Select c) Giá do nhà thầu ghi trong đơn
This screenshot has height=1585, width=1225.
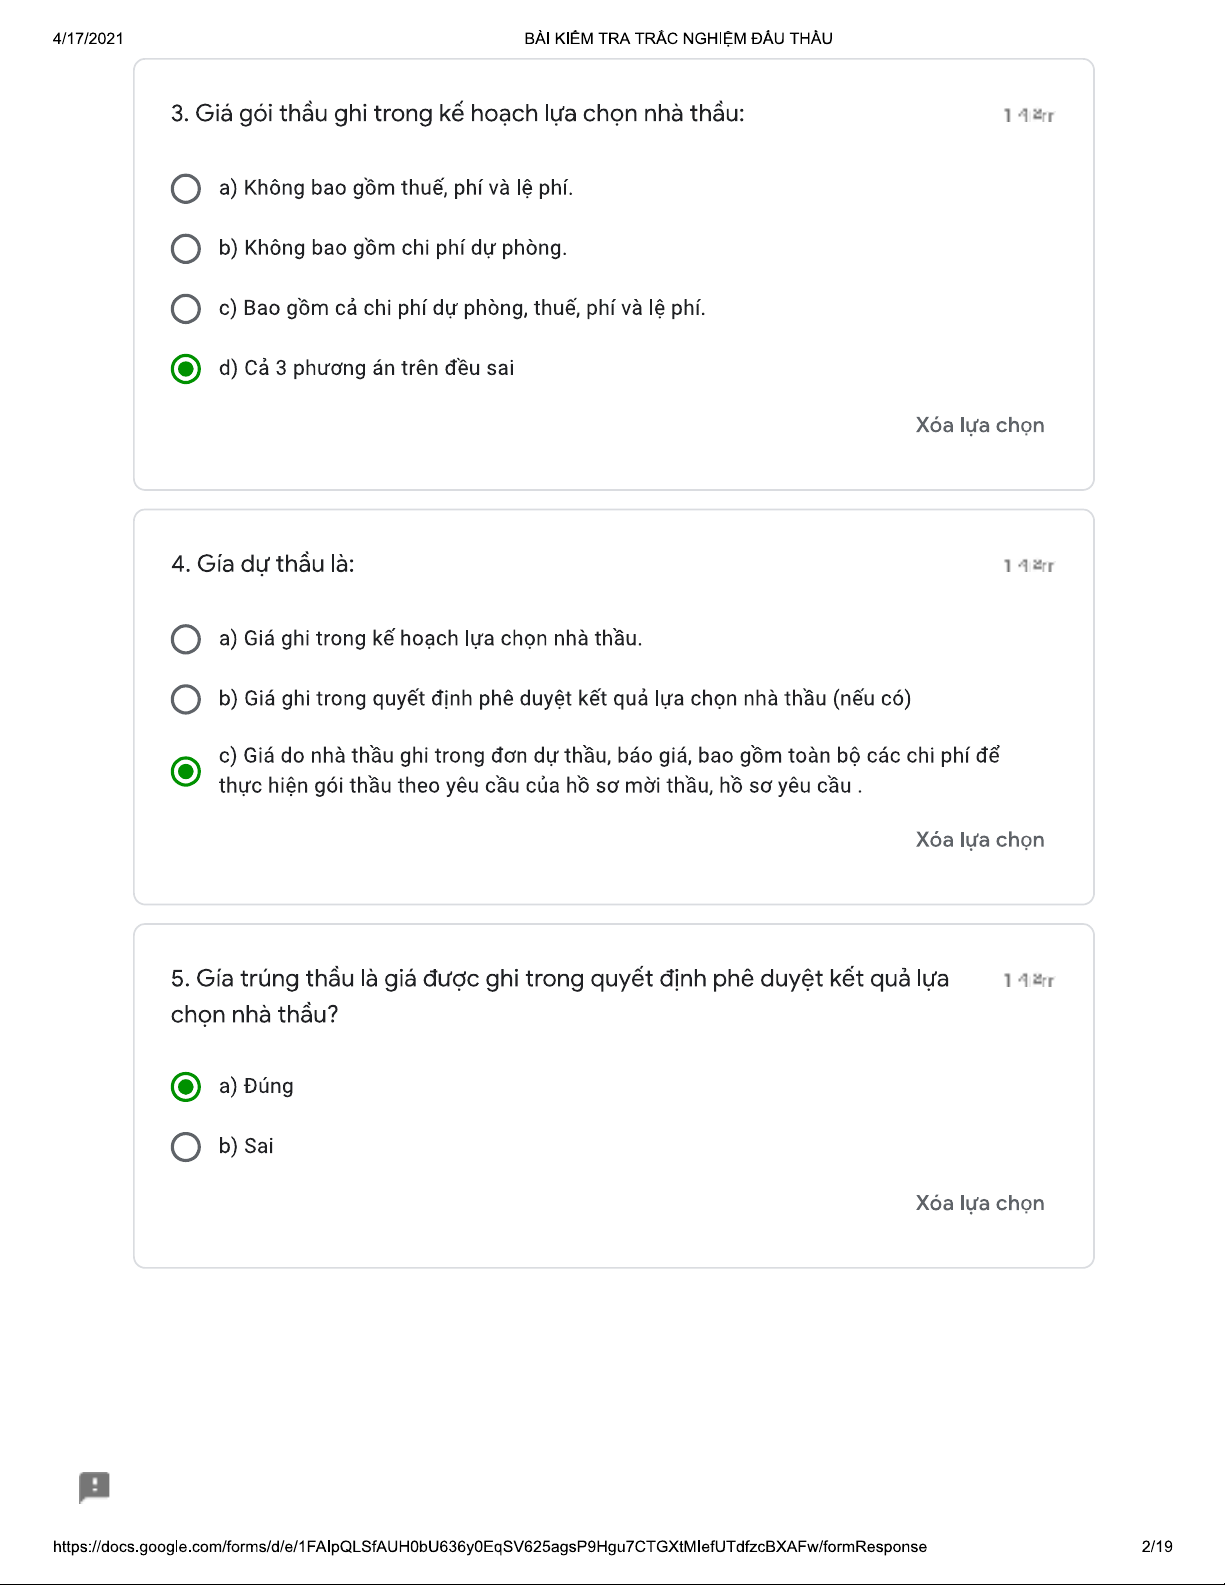[186, 771]
